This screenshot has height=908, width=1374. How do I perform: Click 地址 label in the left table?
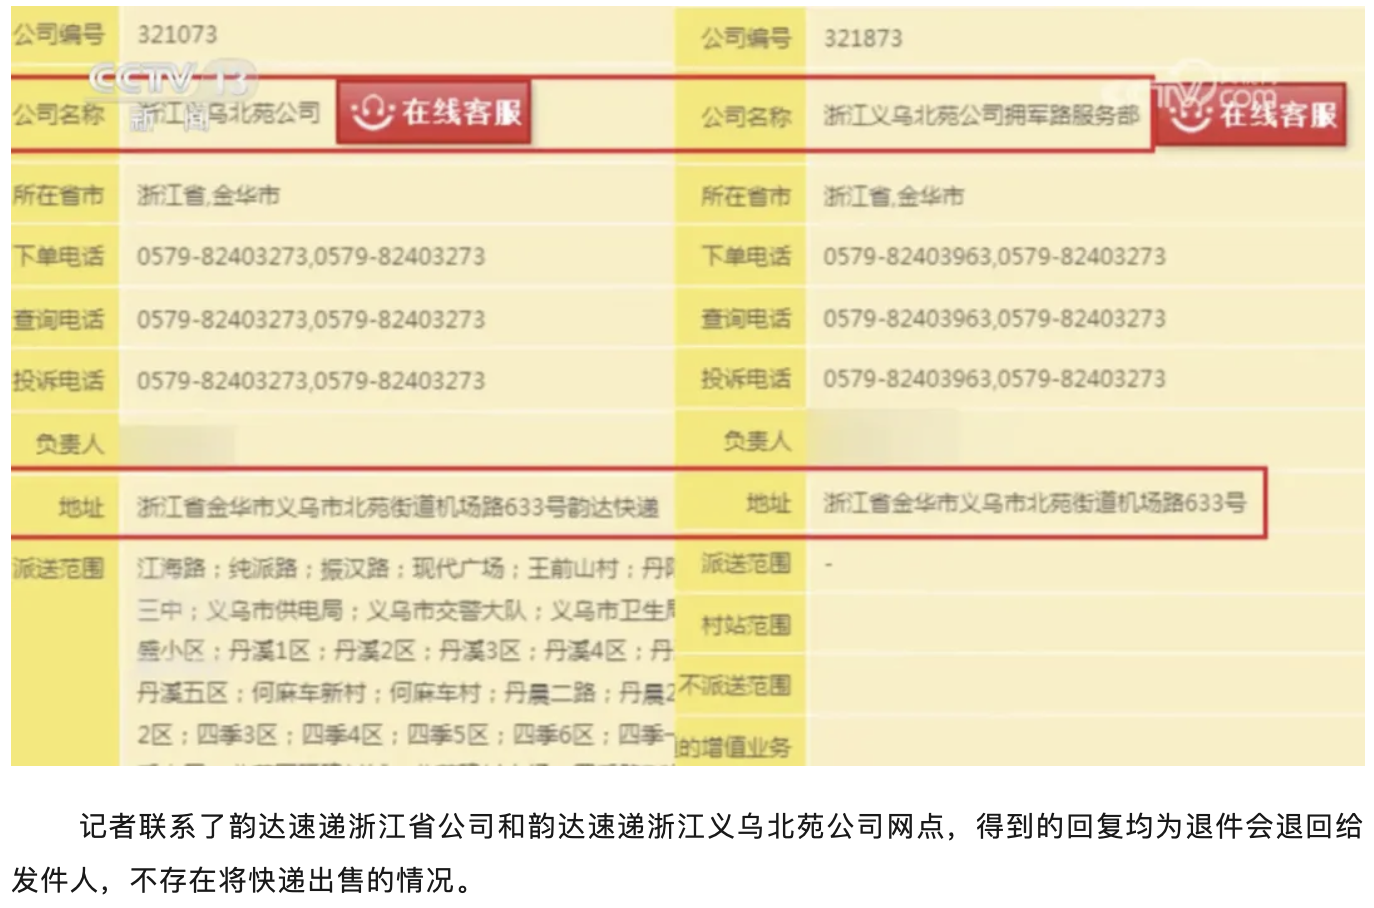[x=81, y=507]
